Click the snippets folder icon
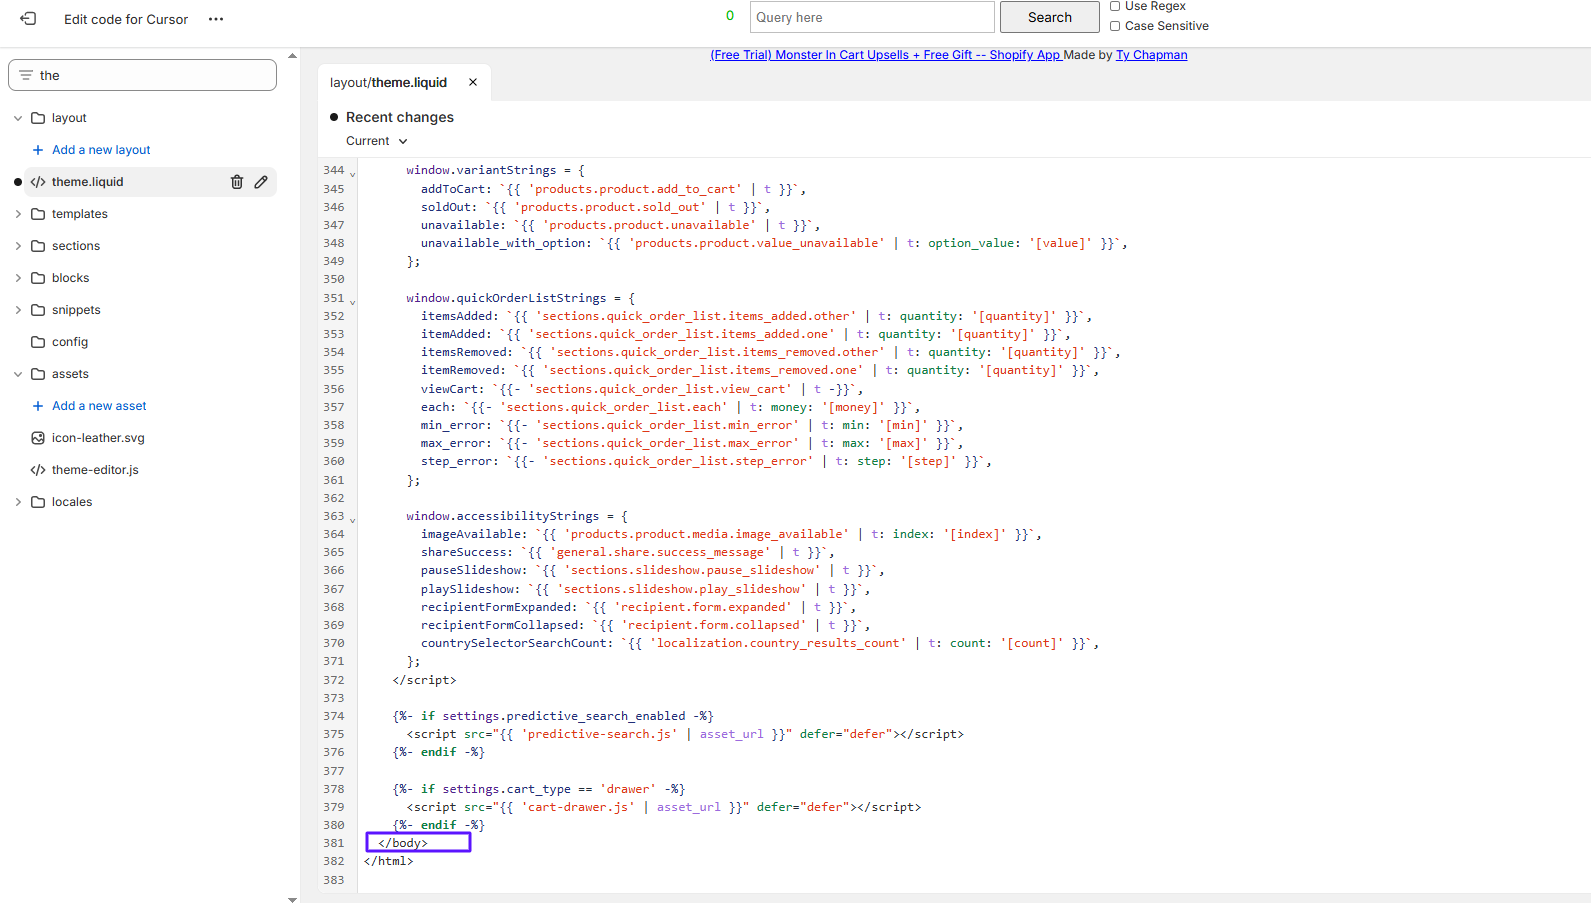The image size is (1591, 903). 38,310
